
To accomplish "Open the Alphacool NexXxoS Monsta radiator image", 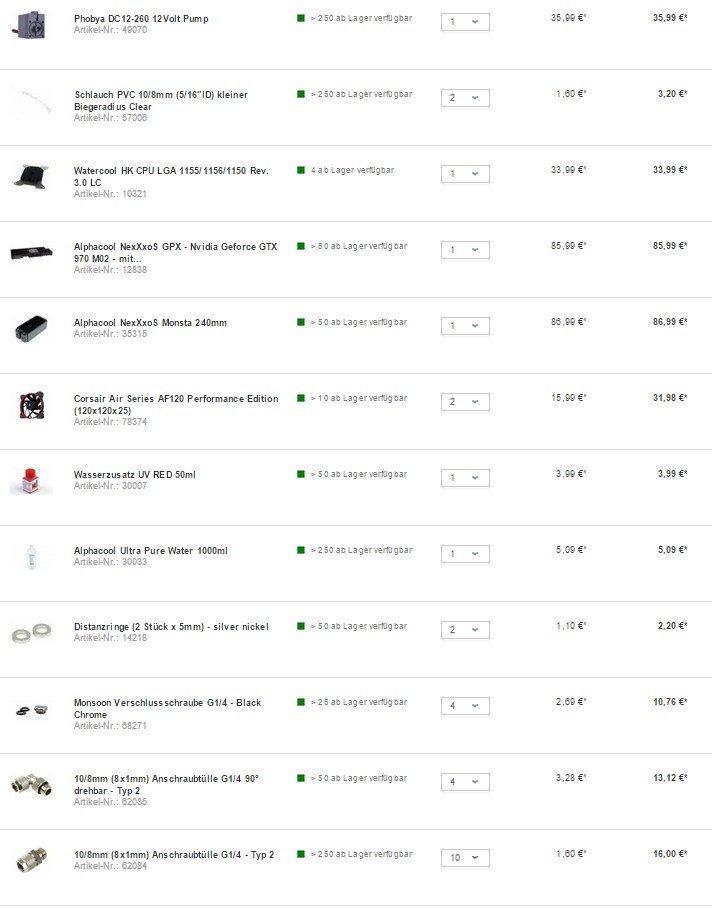I will 31,328.
